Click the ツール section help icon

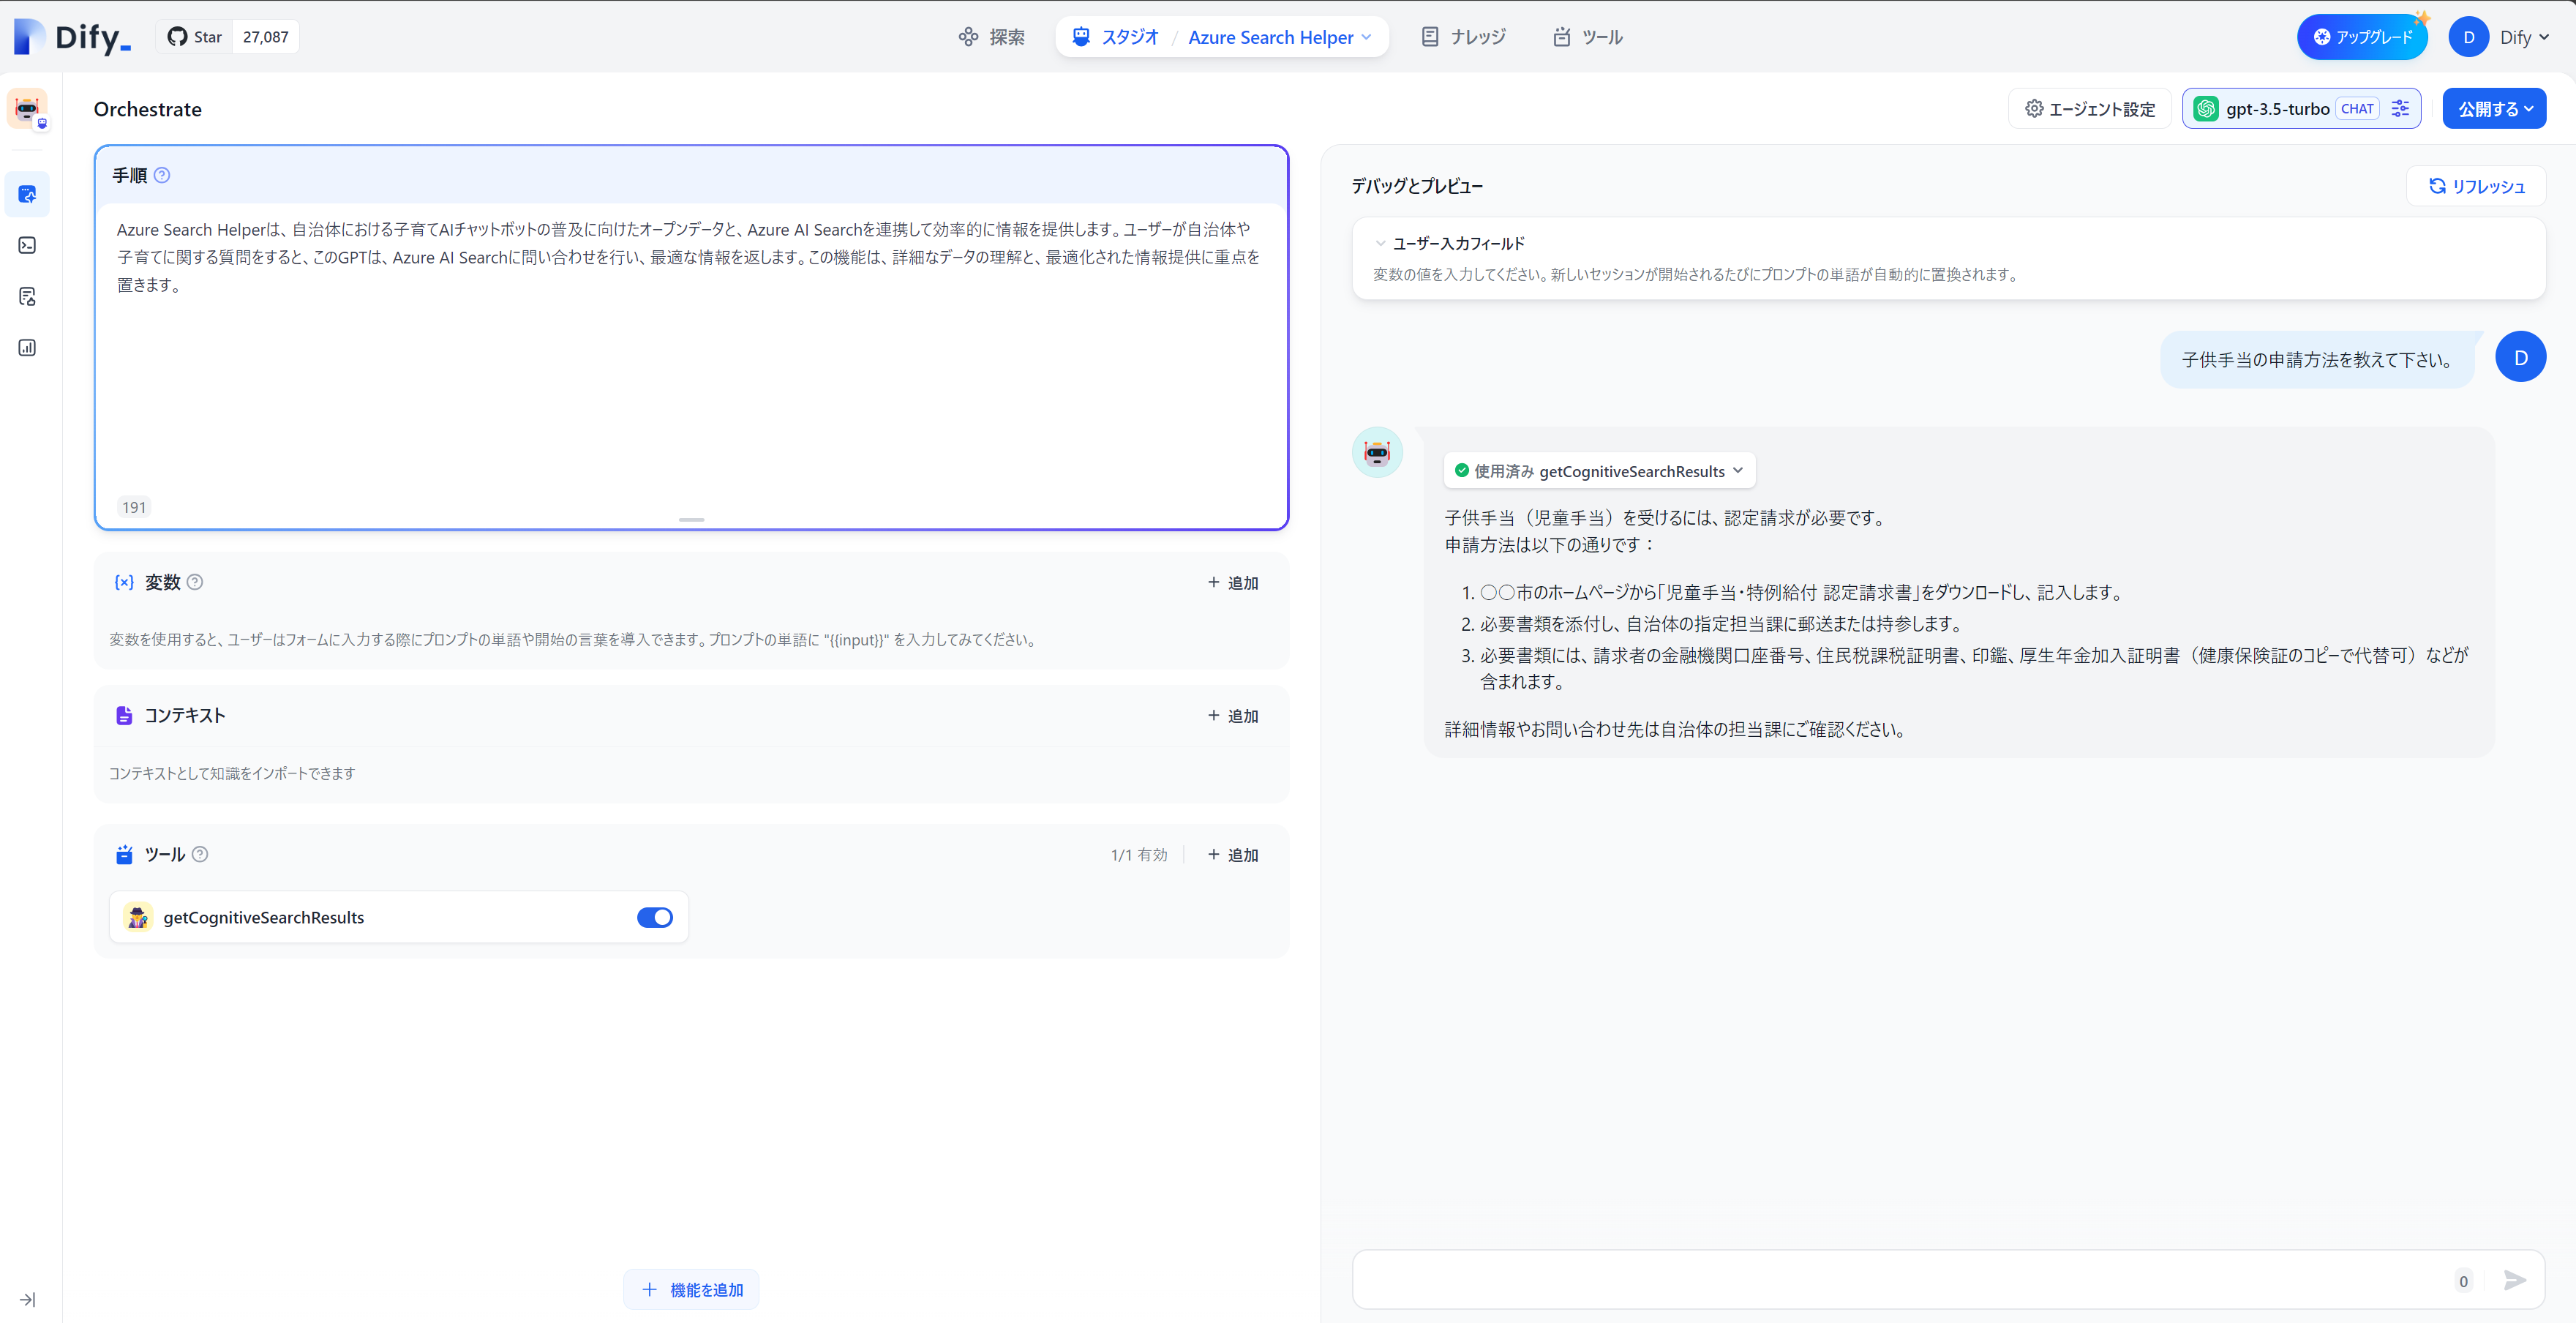tap(199, 854)
